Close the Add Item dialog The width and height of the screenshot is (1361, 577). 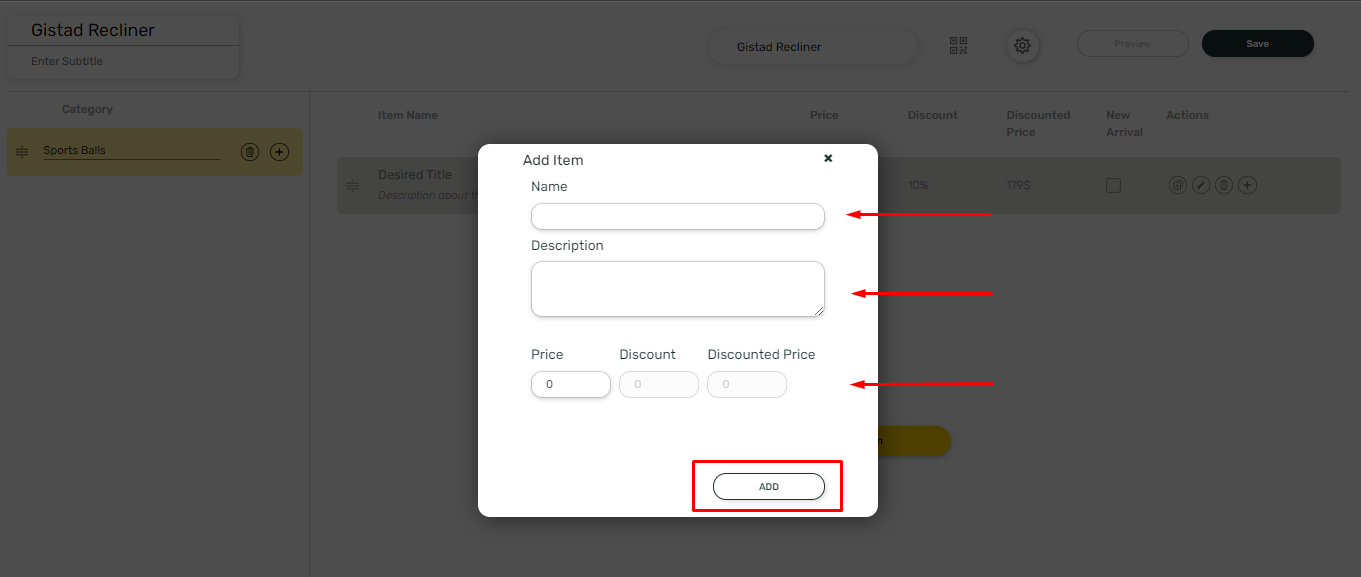tap(828, 158)
